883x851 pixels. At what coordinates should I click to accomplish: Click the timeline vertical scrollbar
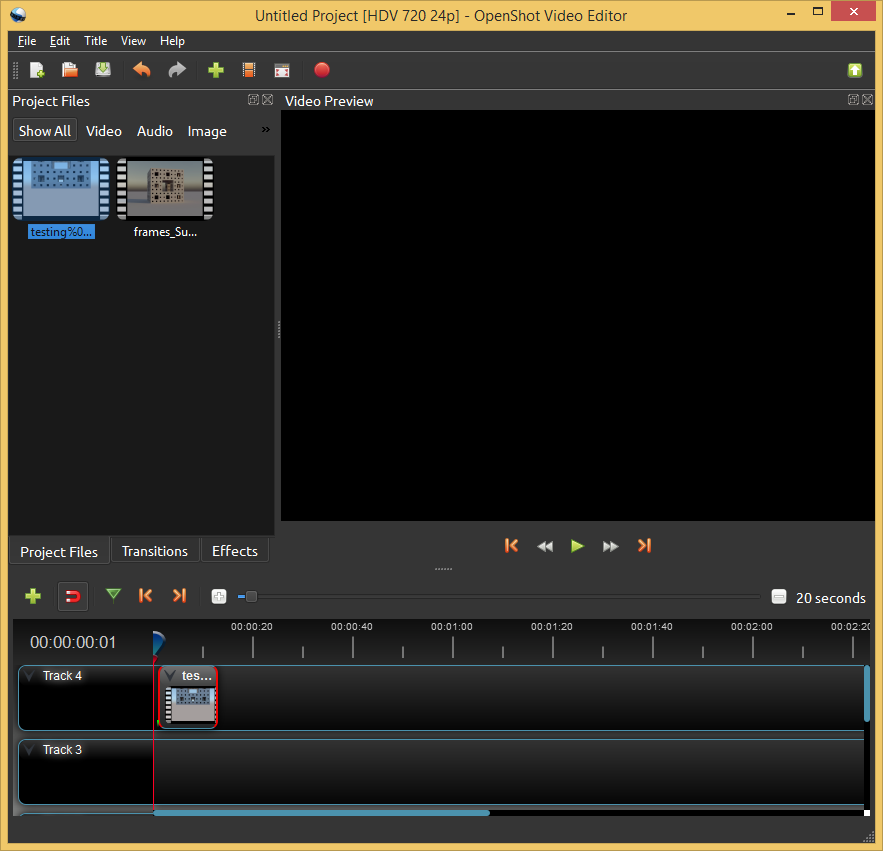[x=867, y=693]
